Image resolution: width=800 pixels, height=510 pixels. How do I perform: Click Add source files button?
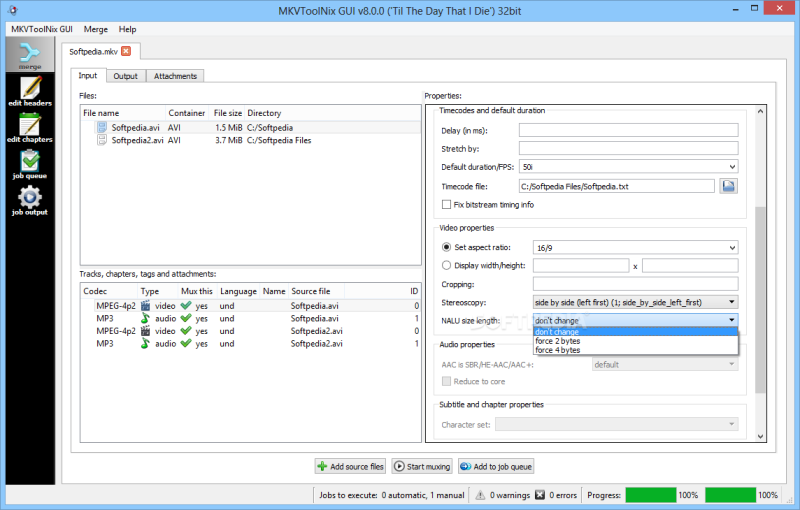coord(350,467)
